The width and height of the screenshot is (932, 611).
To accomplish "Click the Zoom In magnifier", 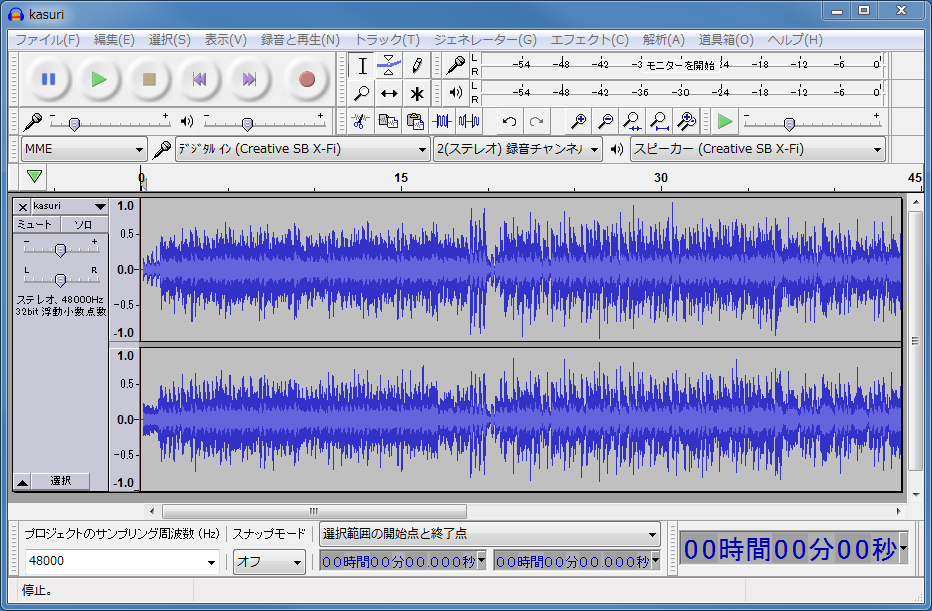I will tap(578, 122).
